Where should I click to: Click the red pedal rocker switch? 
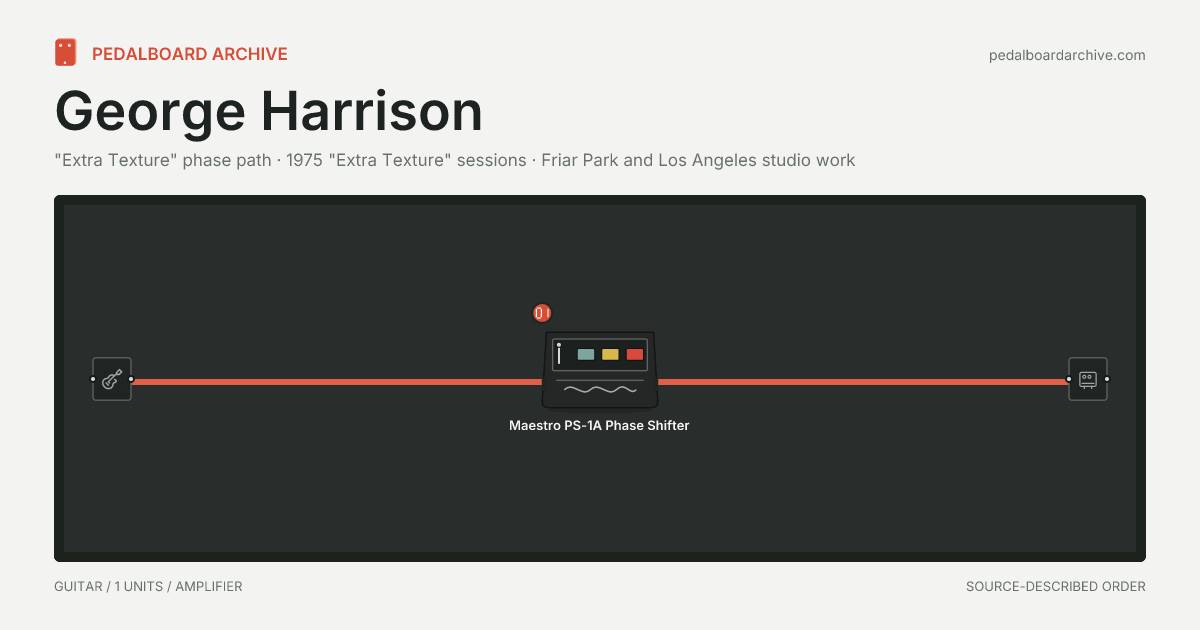coord(635,354)
